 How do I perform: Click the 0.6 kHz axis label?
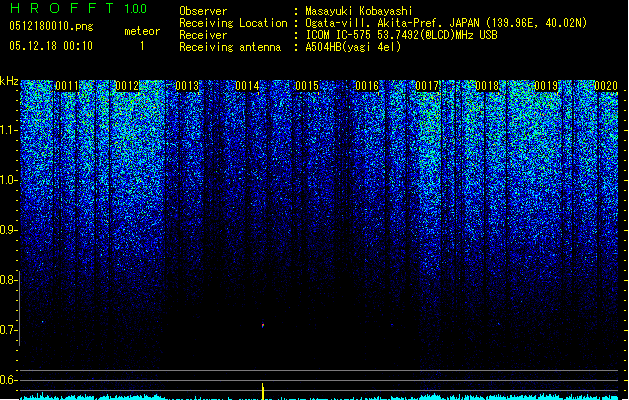click(9, 380)
